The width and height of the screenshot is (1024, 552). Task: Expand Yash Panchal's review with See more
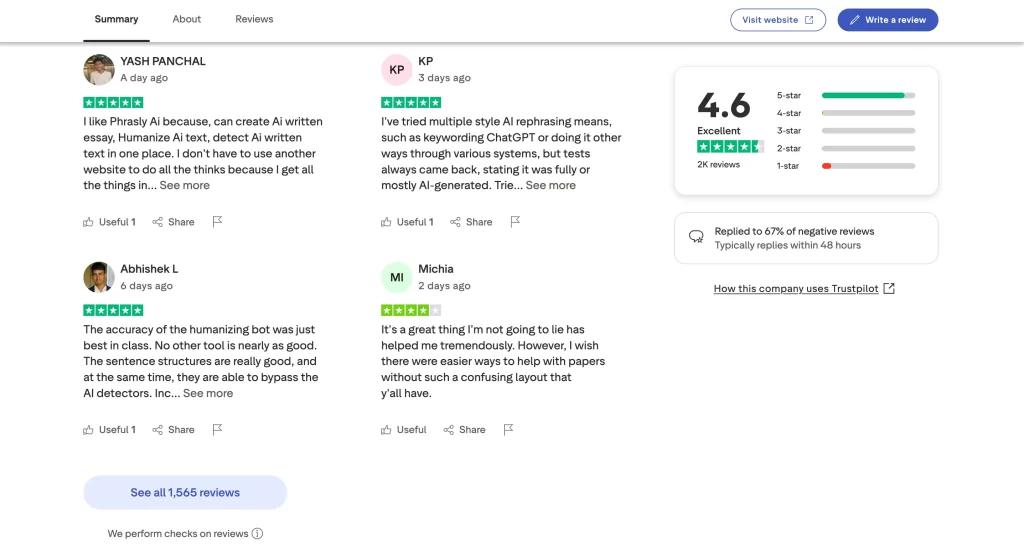(x=185, y=185)
